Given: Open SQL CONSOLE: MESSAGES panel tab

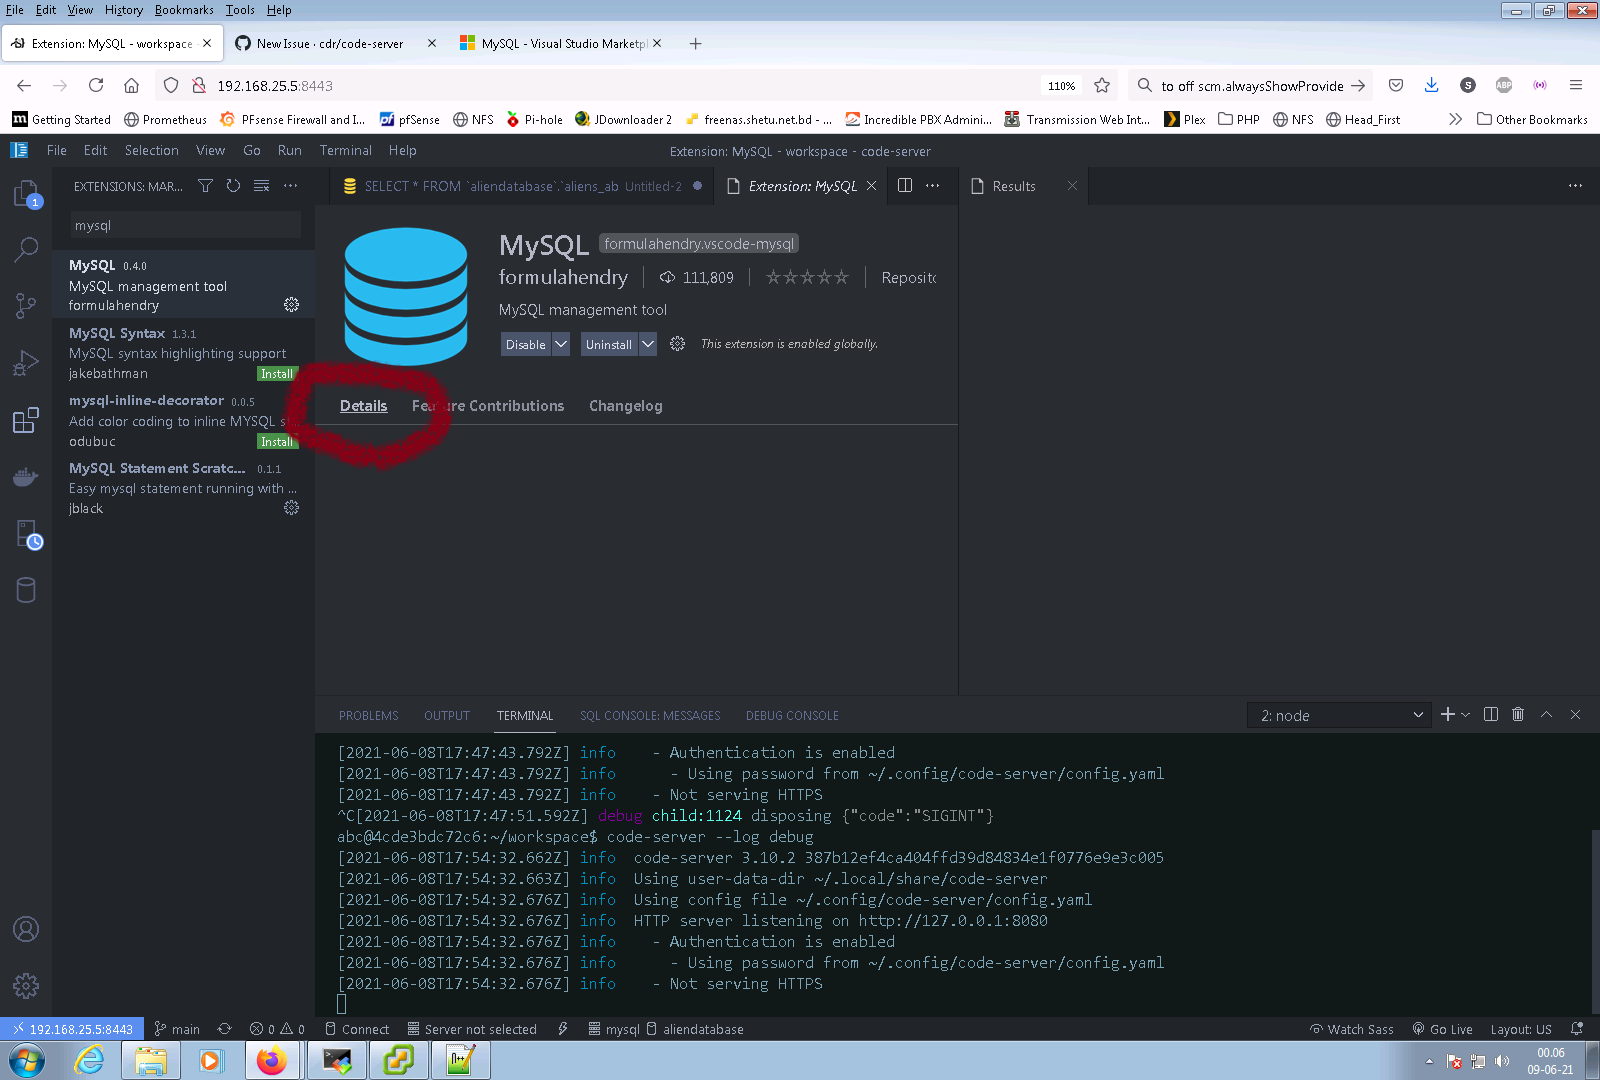Looking at the screenshot, I should point(650,716).
